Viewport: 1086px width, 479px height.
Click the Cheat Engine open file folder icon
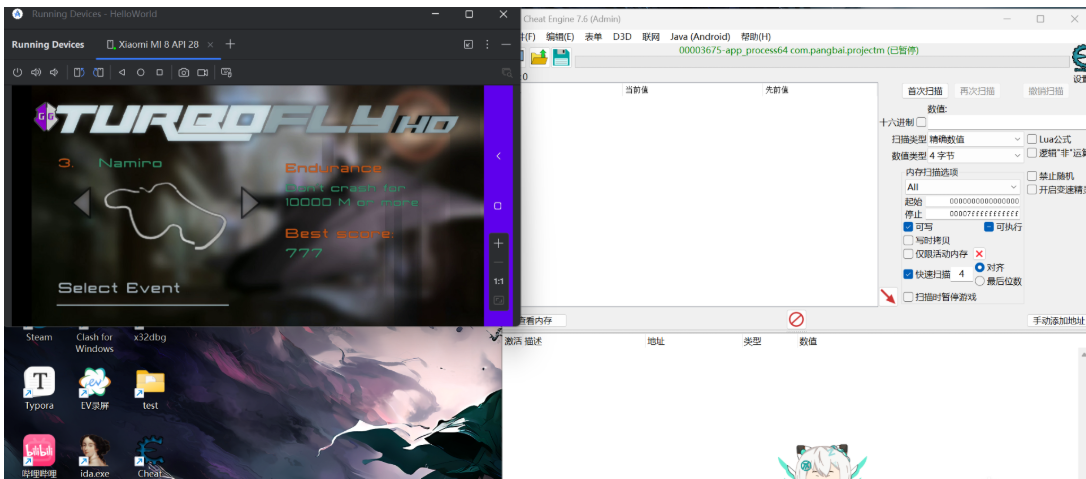[539, 58]
